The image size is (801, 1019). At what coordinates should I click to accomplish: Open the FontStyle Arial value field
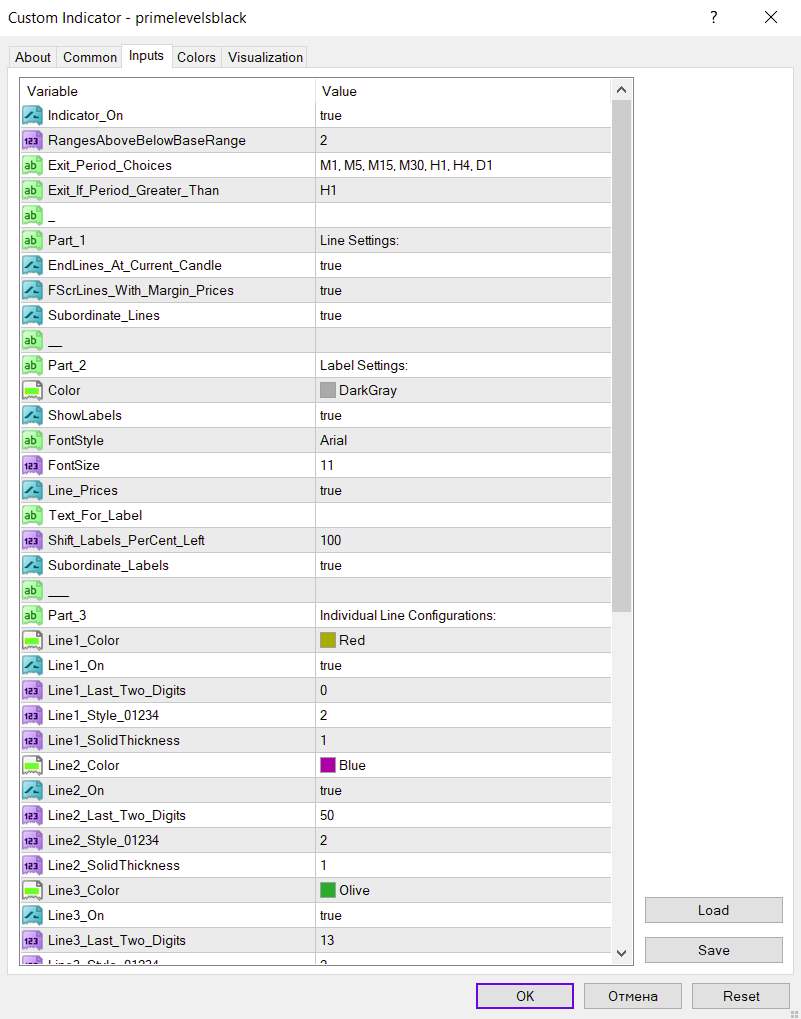334,440
